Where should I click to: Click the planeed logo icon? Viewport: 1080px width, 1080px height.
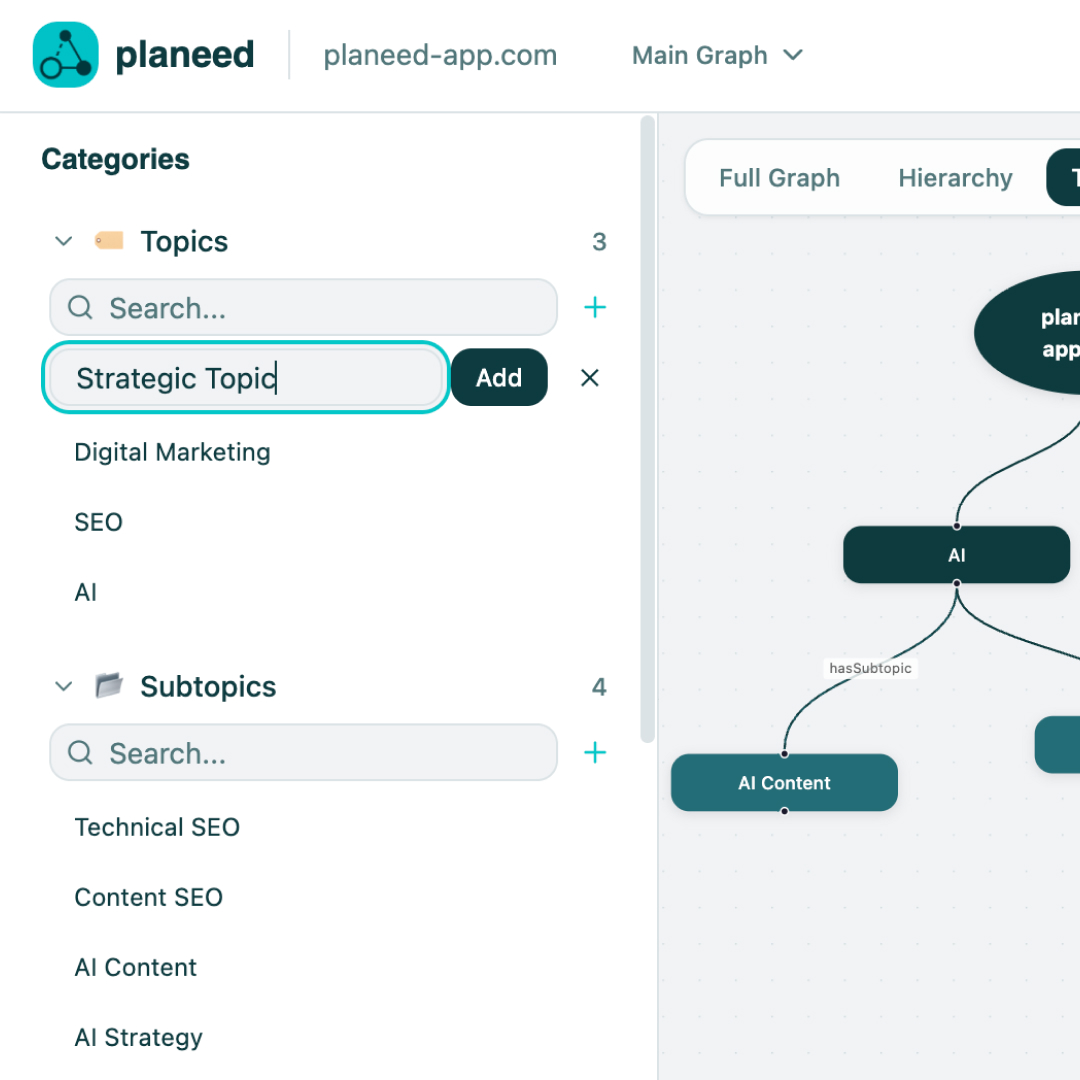[66, 55]
